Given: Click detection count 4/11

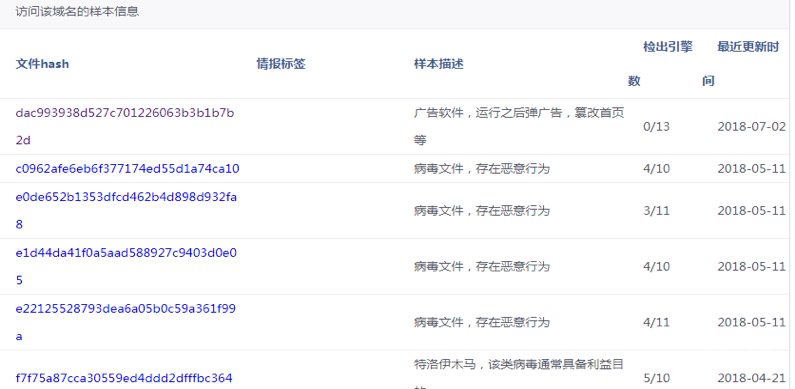Looking at the screenshot, I should (x=657, y=322).
